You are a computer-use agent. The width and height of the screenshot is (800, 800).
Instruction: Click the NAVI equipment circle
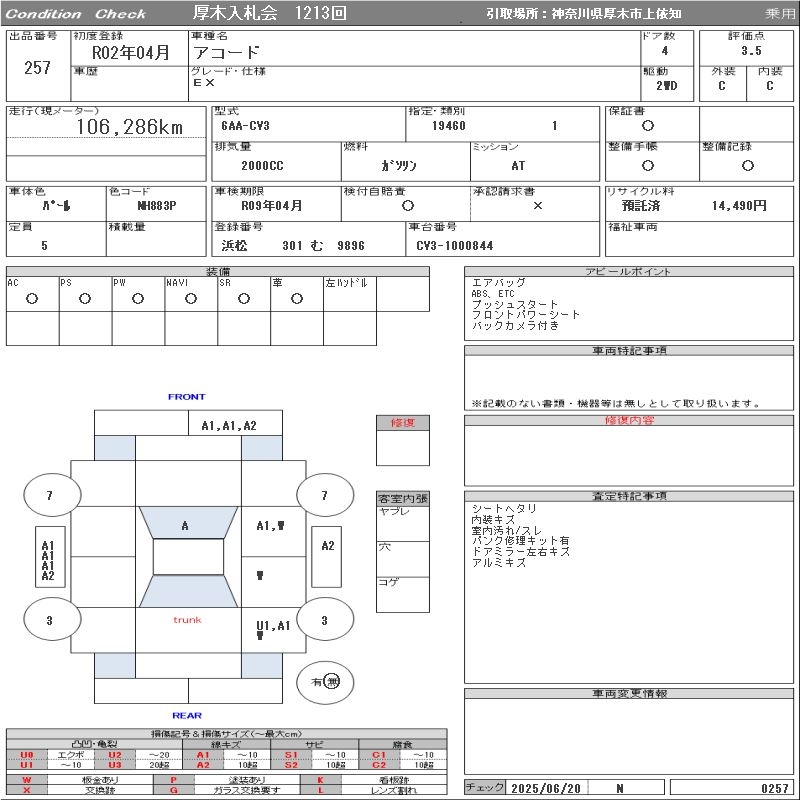[191, 298]
